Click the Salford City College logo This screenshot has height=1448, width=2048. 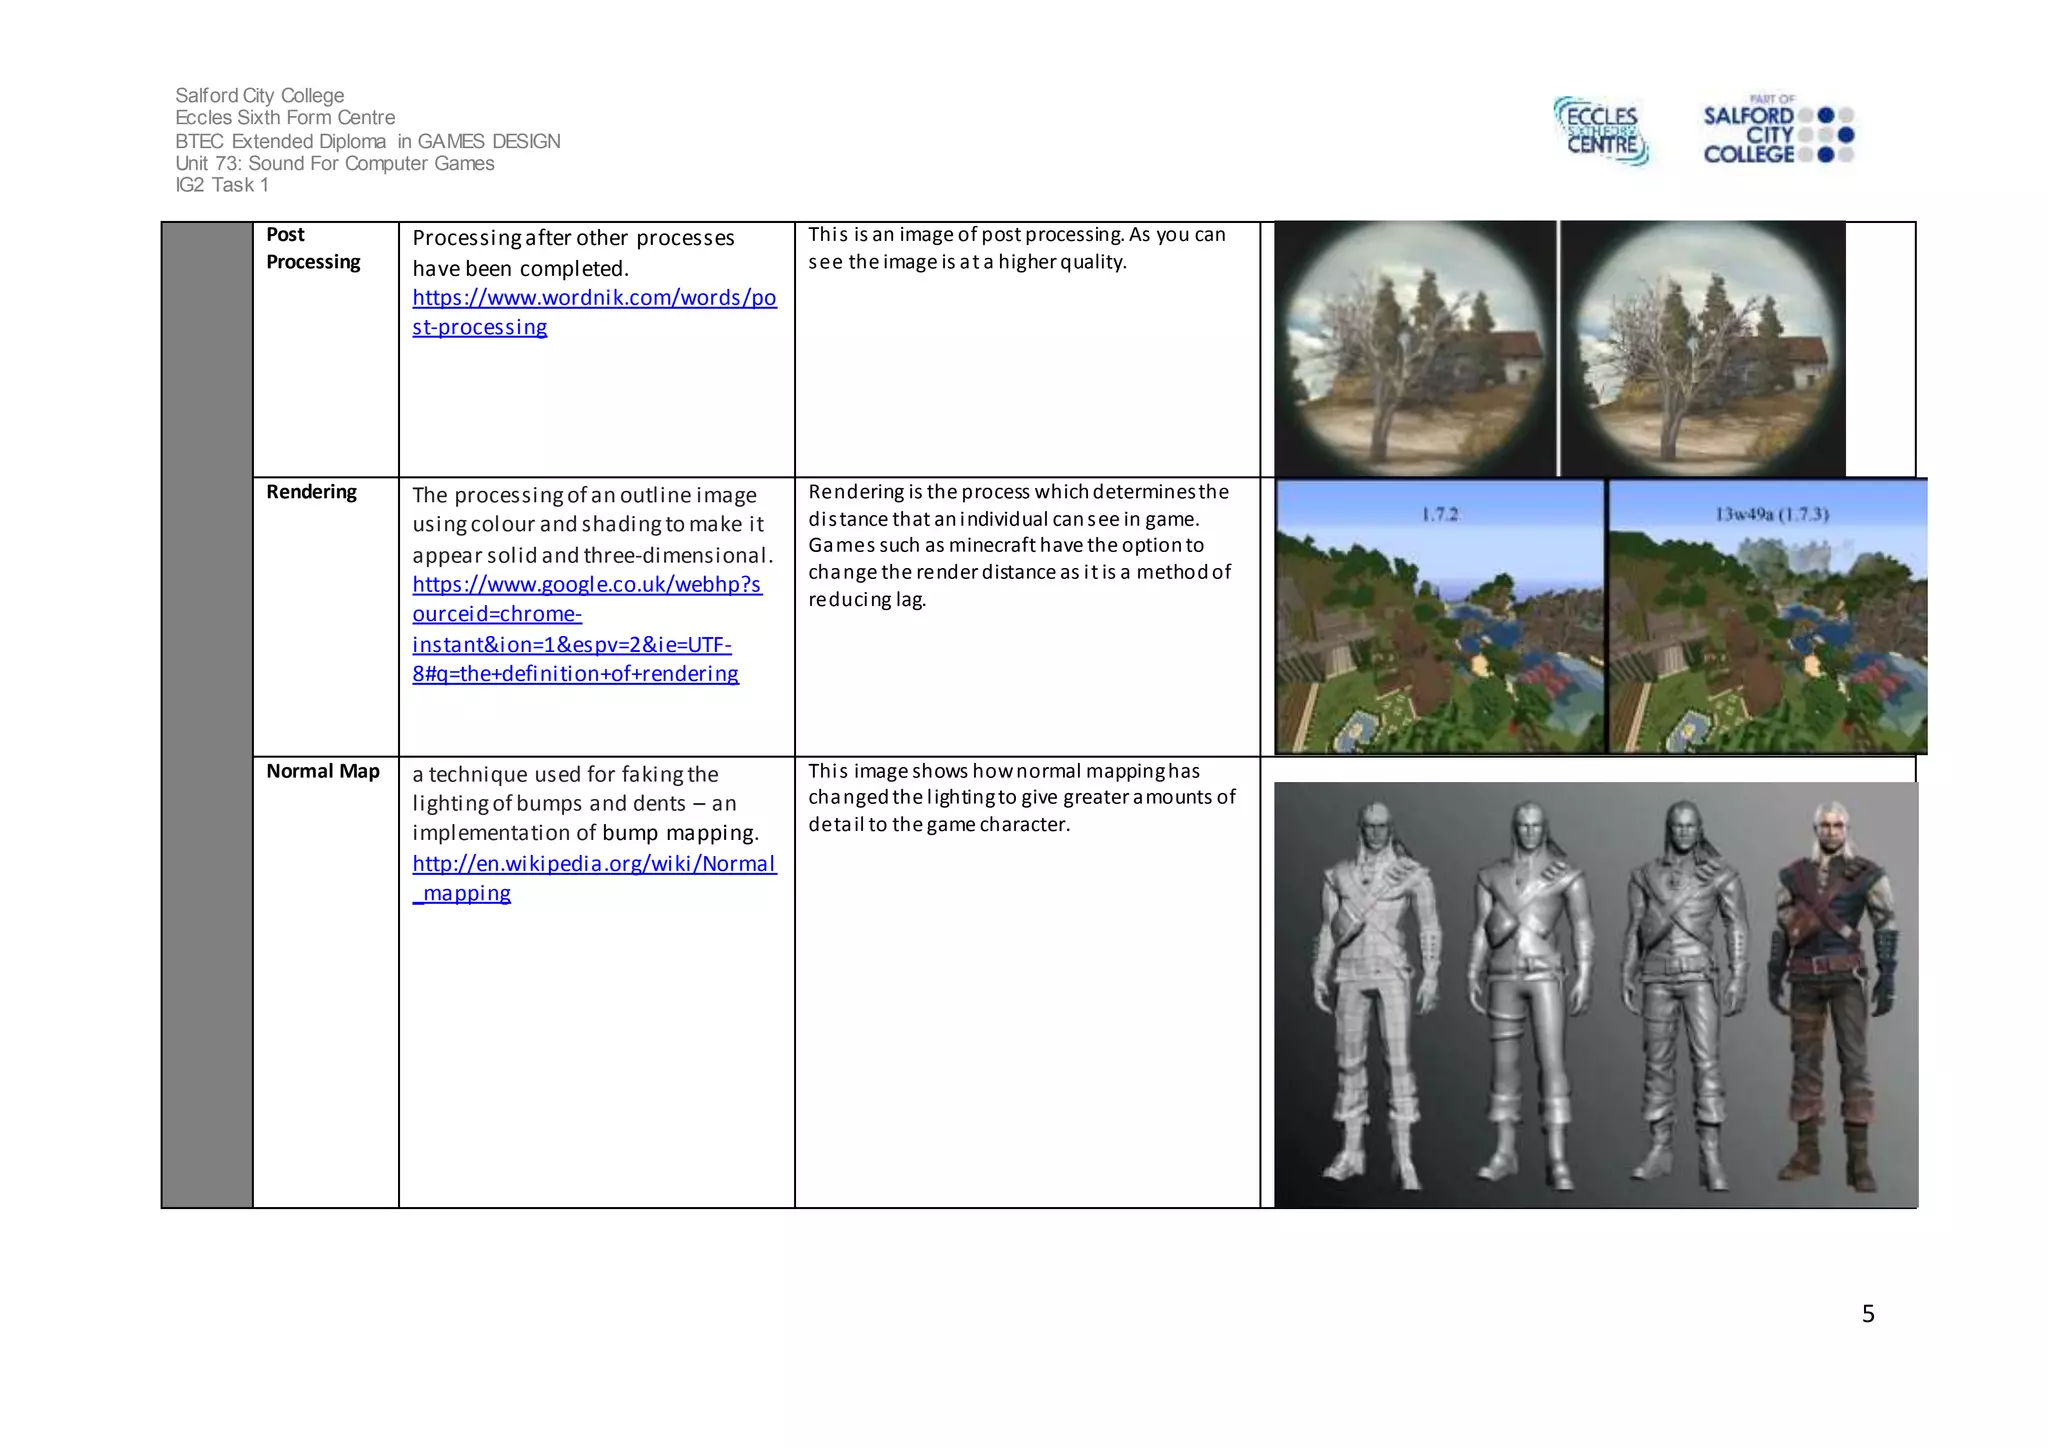pyautogui.click(x=1779, y=129)
